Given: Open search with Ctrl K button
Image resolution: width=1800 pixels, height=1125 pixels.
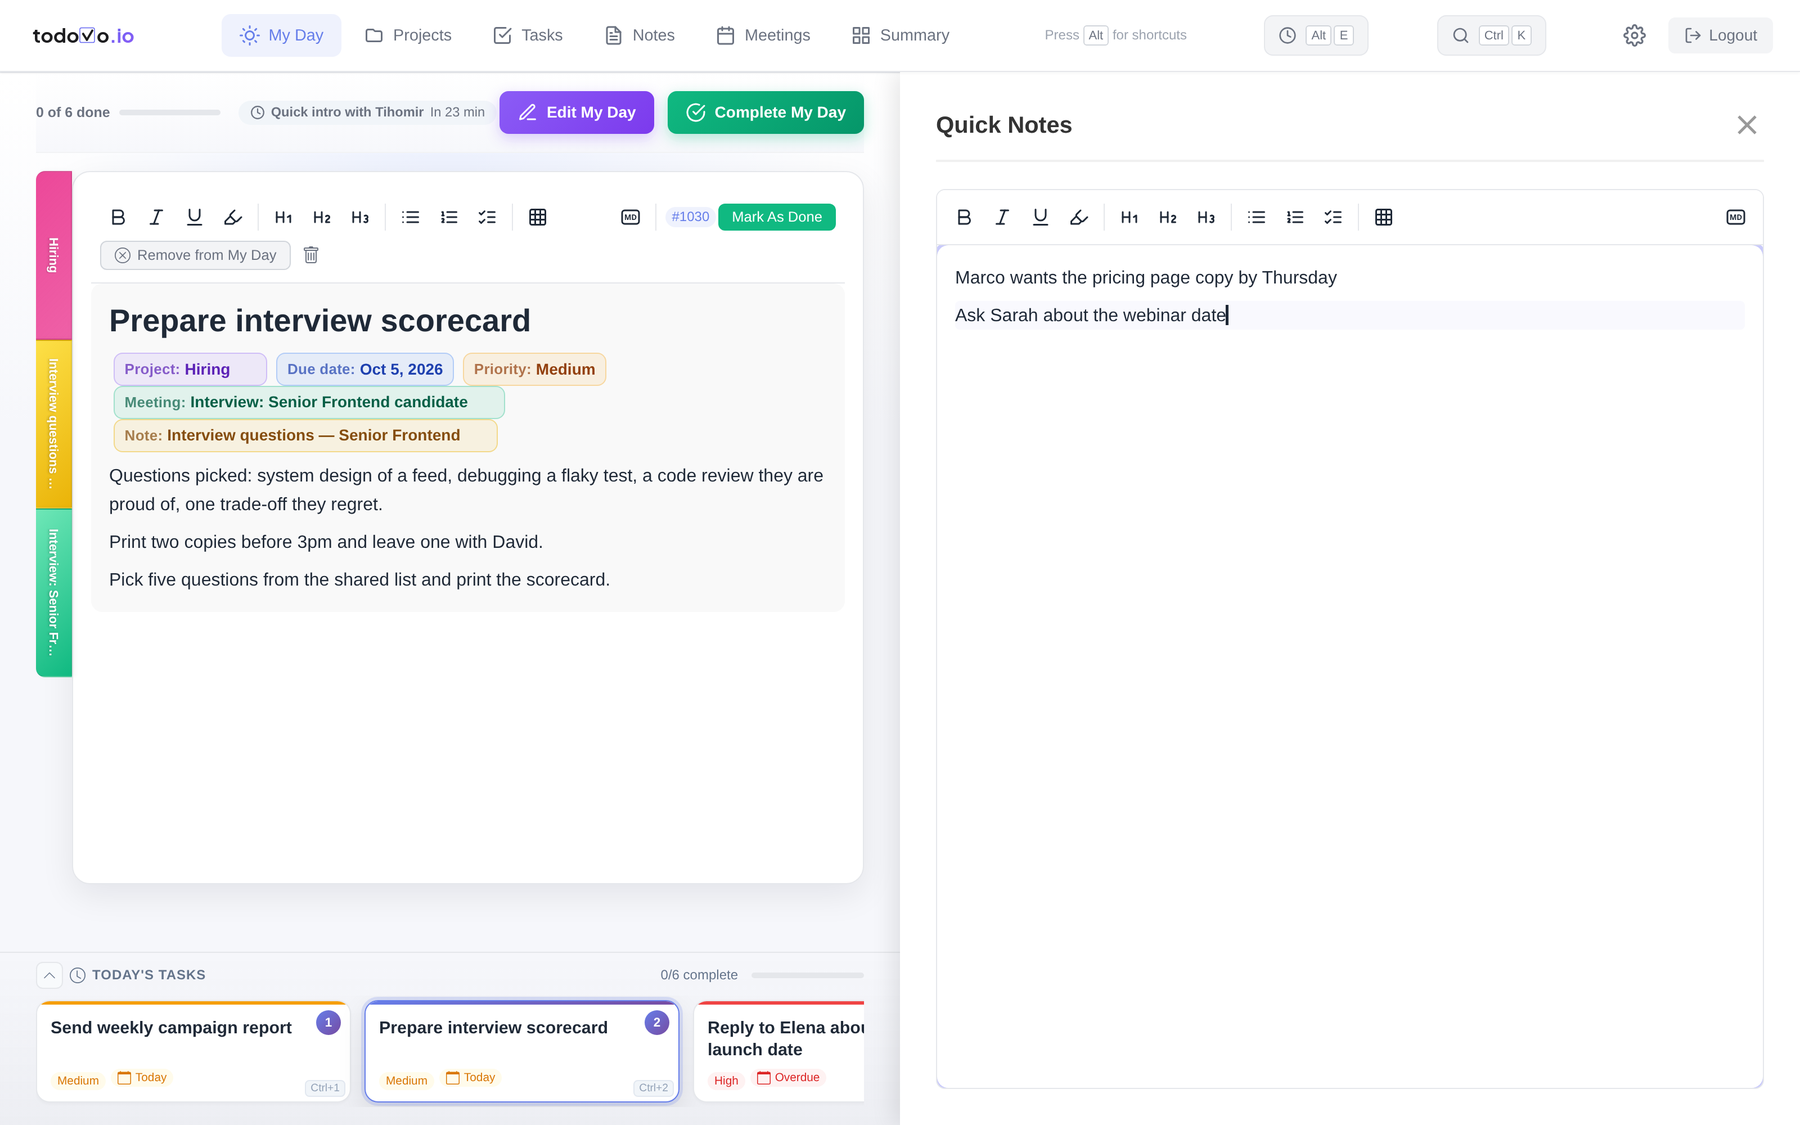Looking at the screenshot, I should [1491, 35].
